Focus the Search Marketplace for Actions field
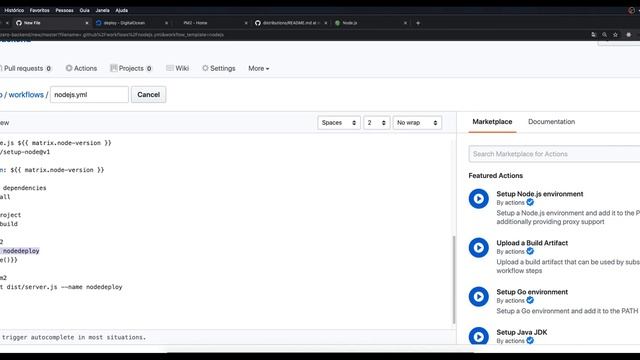640x360 pixels. (554, 154)
